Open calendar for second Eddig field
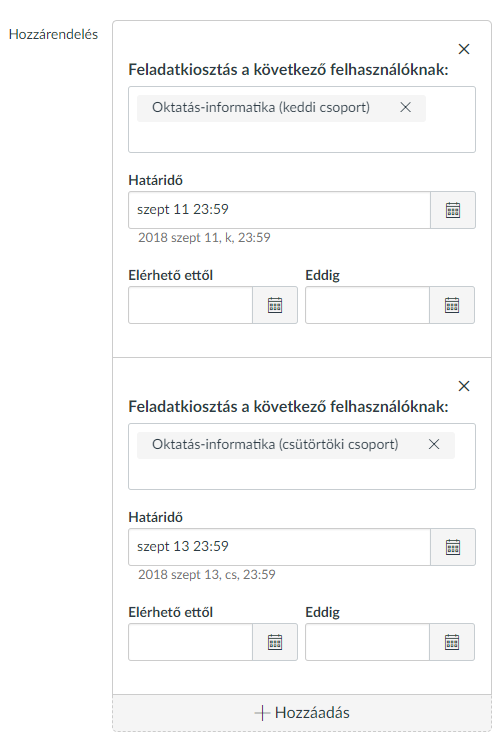 [452, 642]
